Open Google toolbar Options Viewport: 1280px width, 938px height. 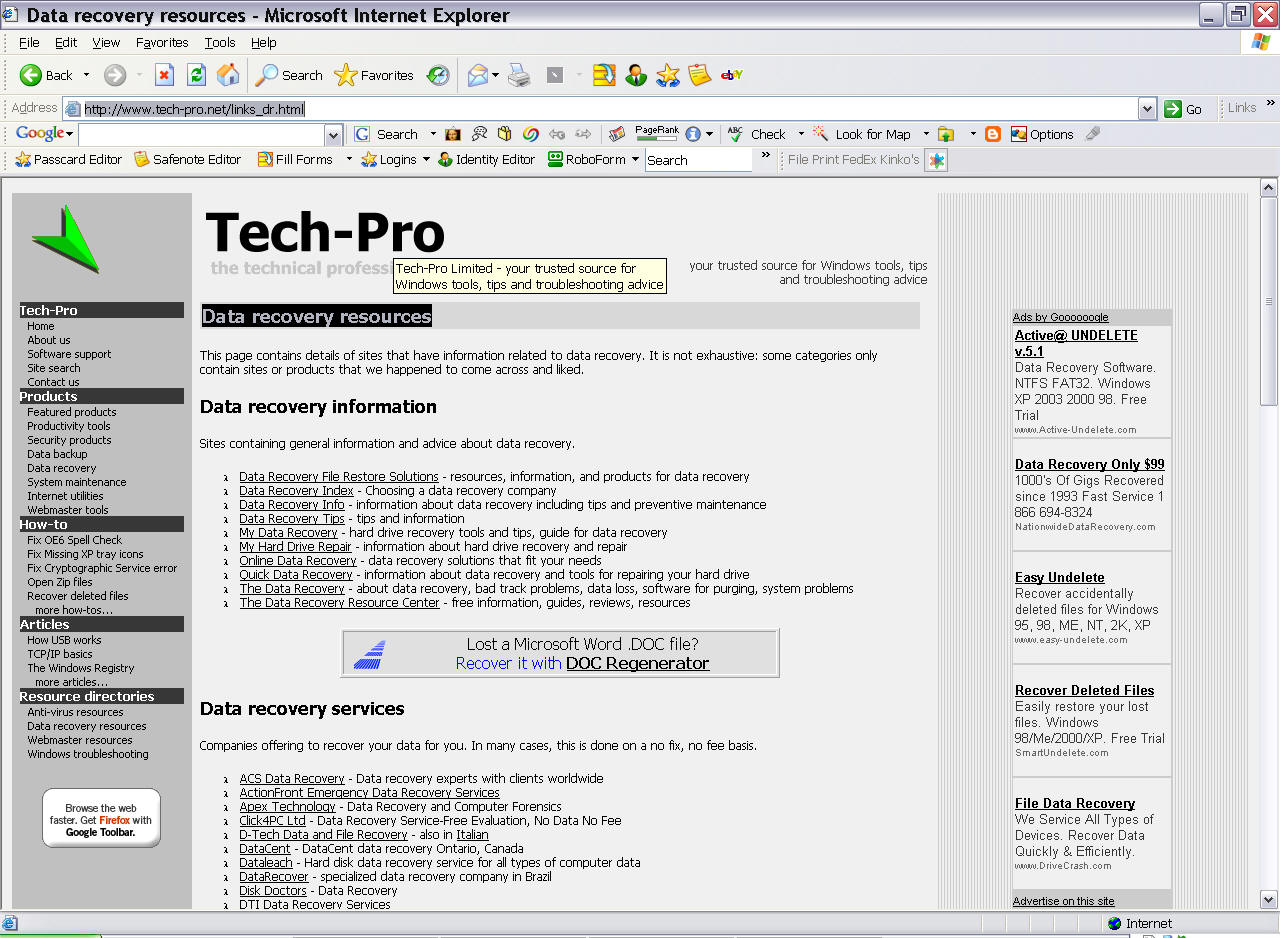[1042, 134]
